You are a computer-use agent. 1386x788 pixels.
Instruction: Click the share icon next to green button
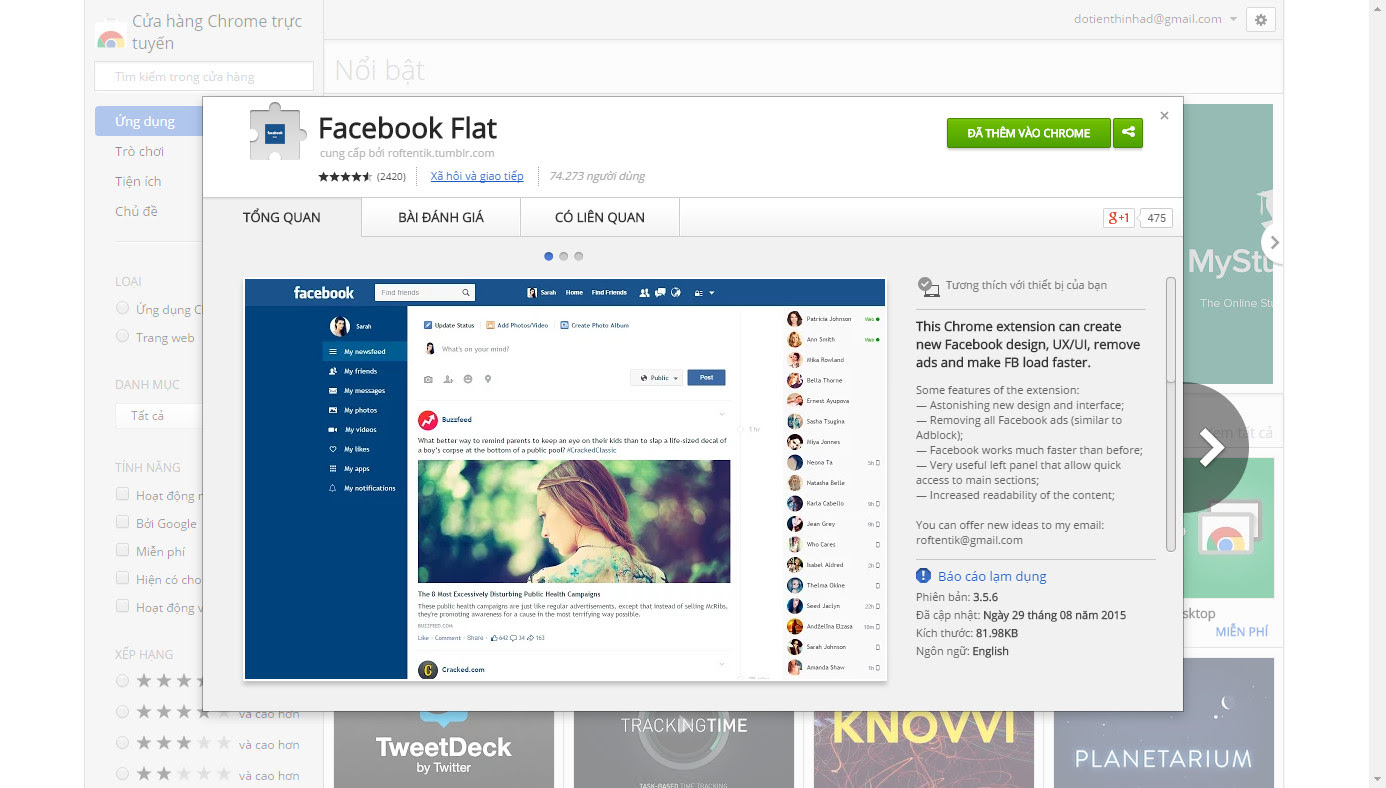[x=1128, y=133]
